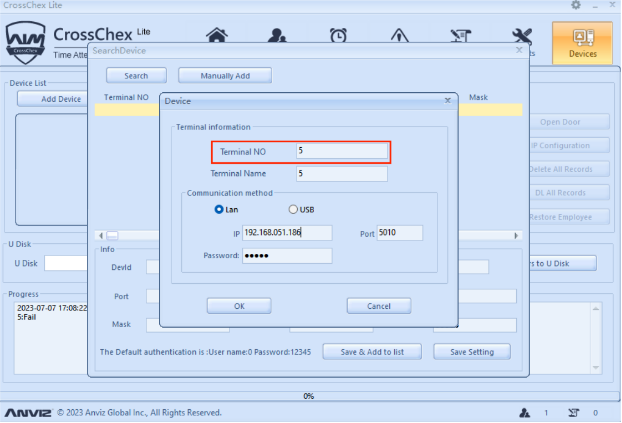Click OK in the Device dialog

[239, 305]
